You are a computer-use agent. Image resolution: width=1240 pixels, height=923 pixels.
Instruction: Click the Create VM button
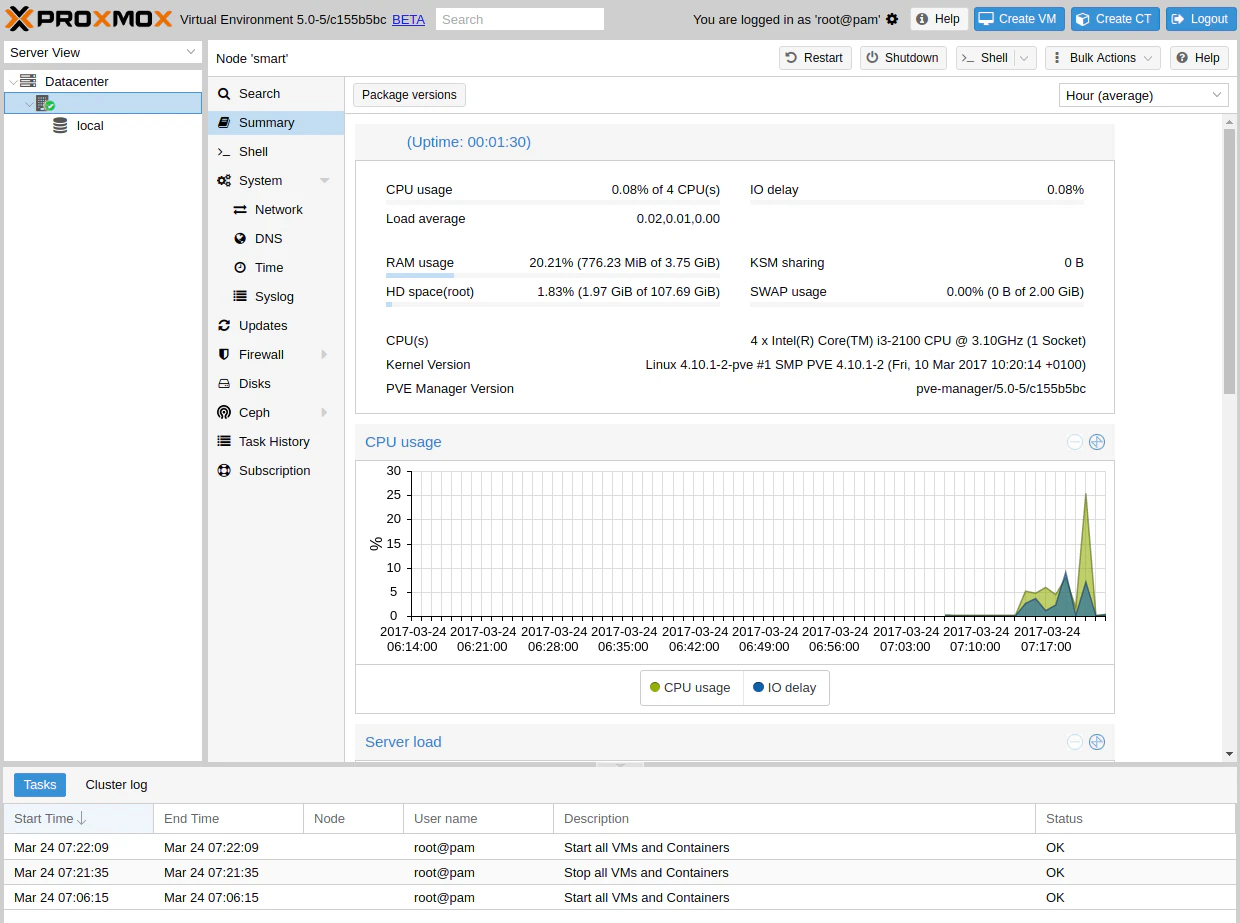click(x=1019, y=19)
